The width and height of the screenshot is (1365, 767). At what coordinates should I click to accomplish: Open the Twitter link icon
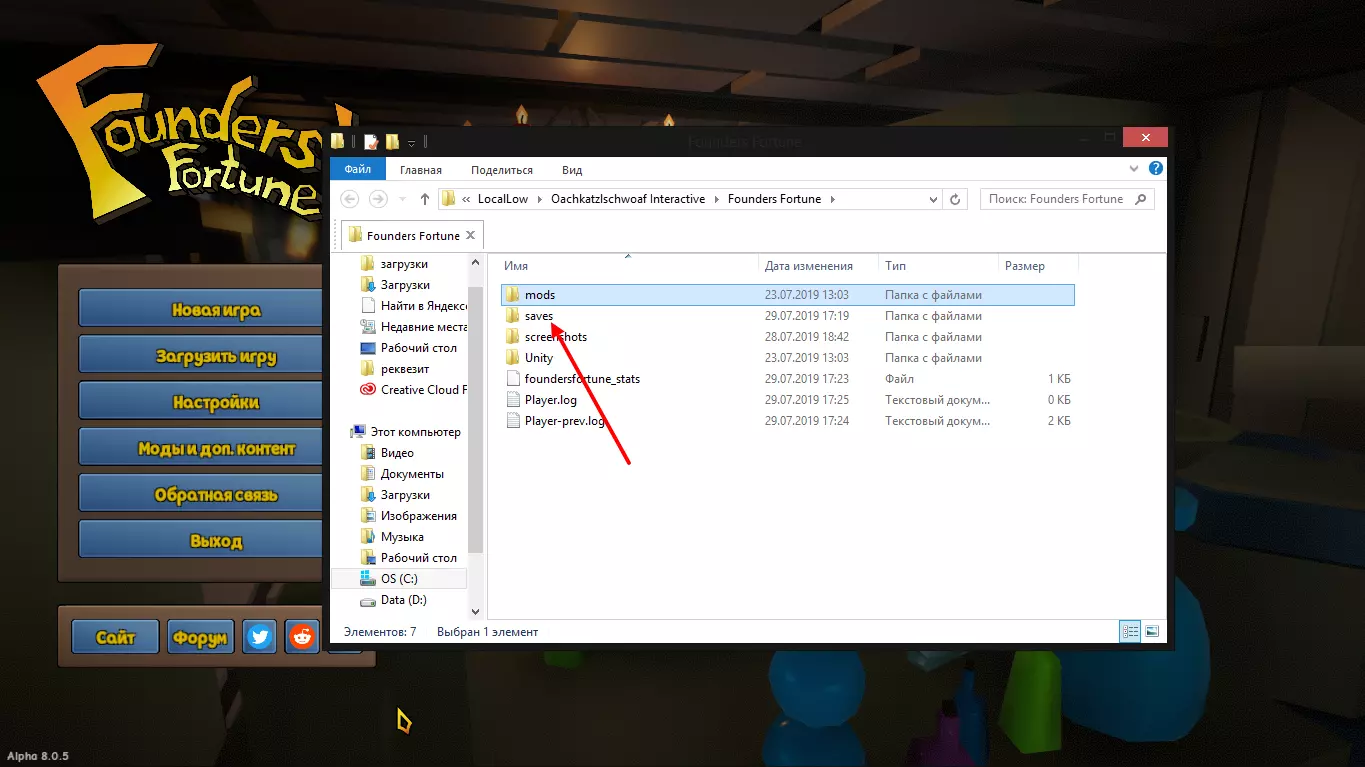(261, 636)
